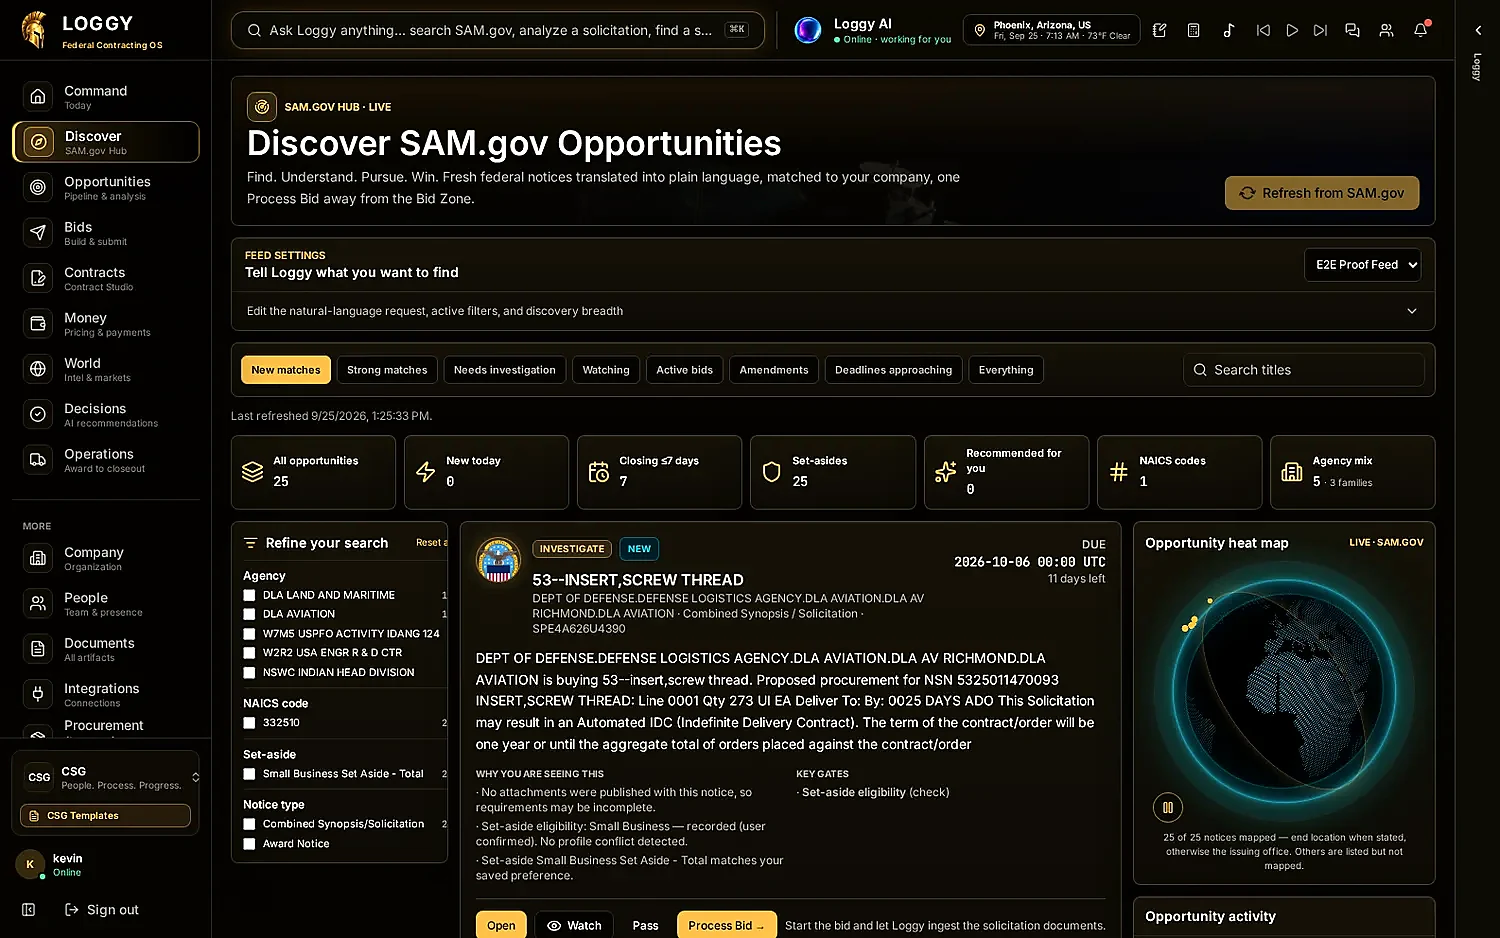
Task: Open the All opportunities stat card
Action: [x=313, y=472]
